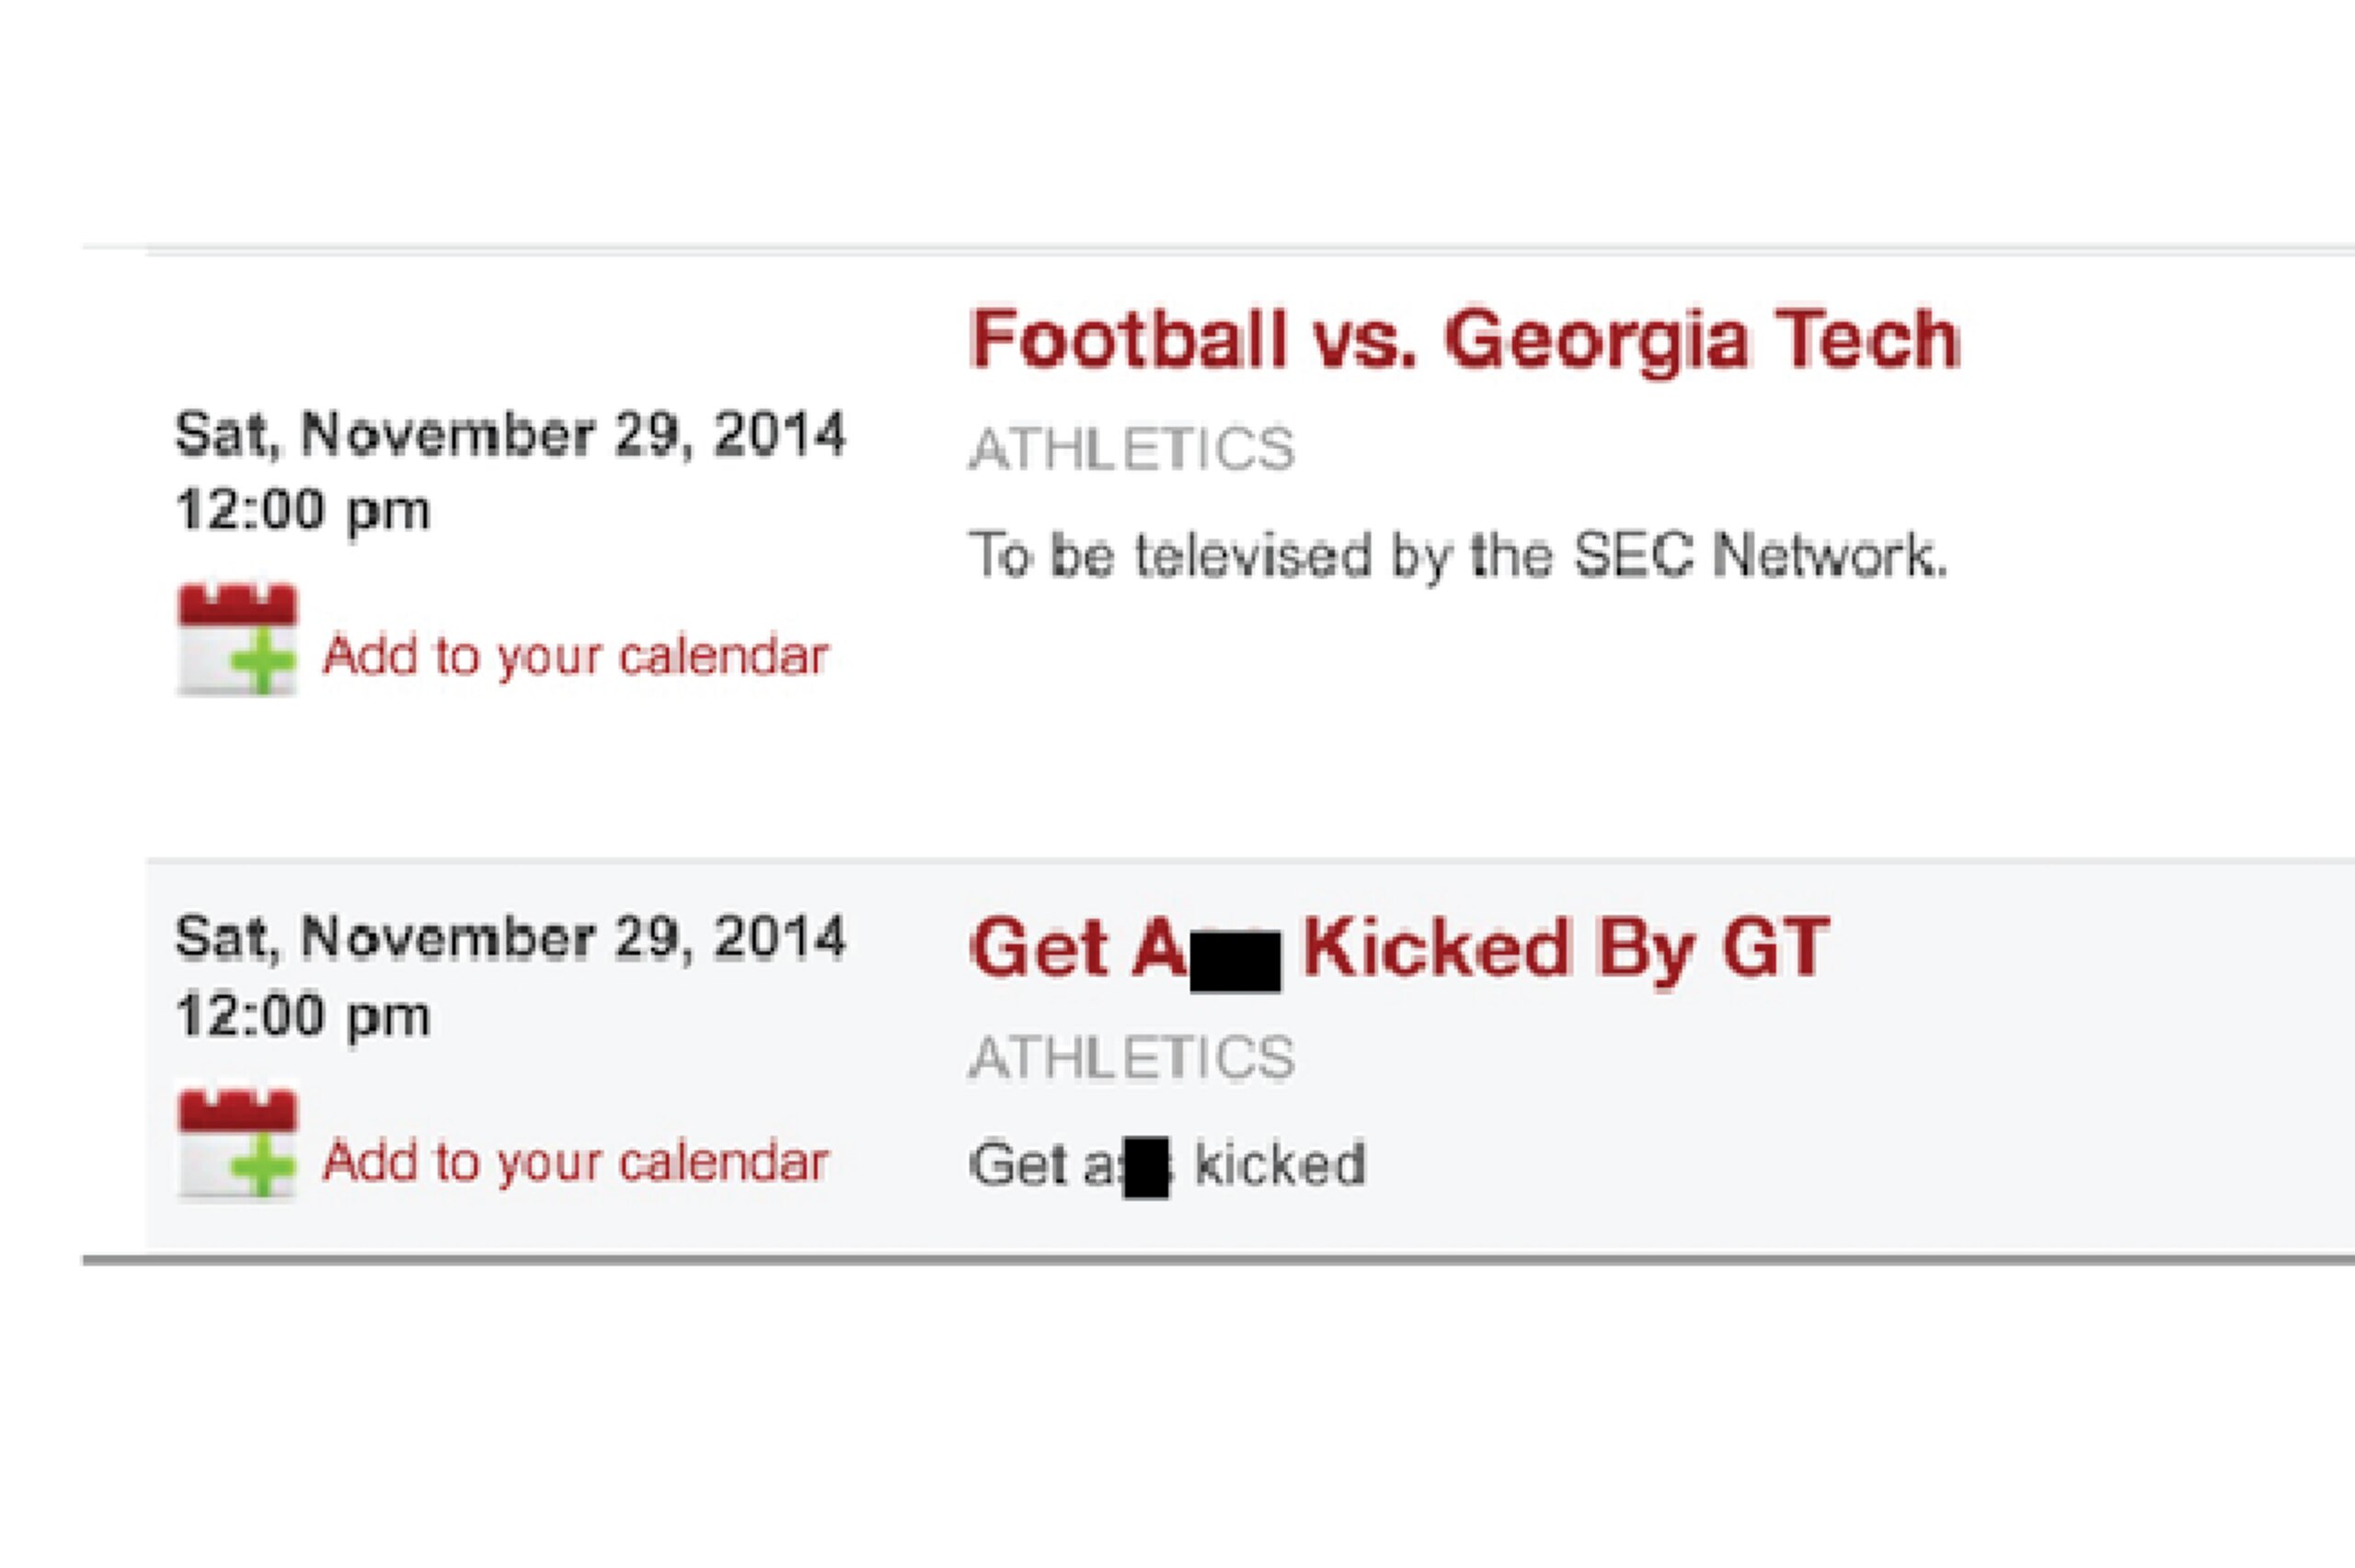Click the second event's Sat, November 29, 2014 date
The image size is (2355, 1568).
coord(511,938)
